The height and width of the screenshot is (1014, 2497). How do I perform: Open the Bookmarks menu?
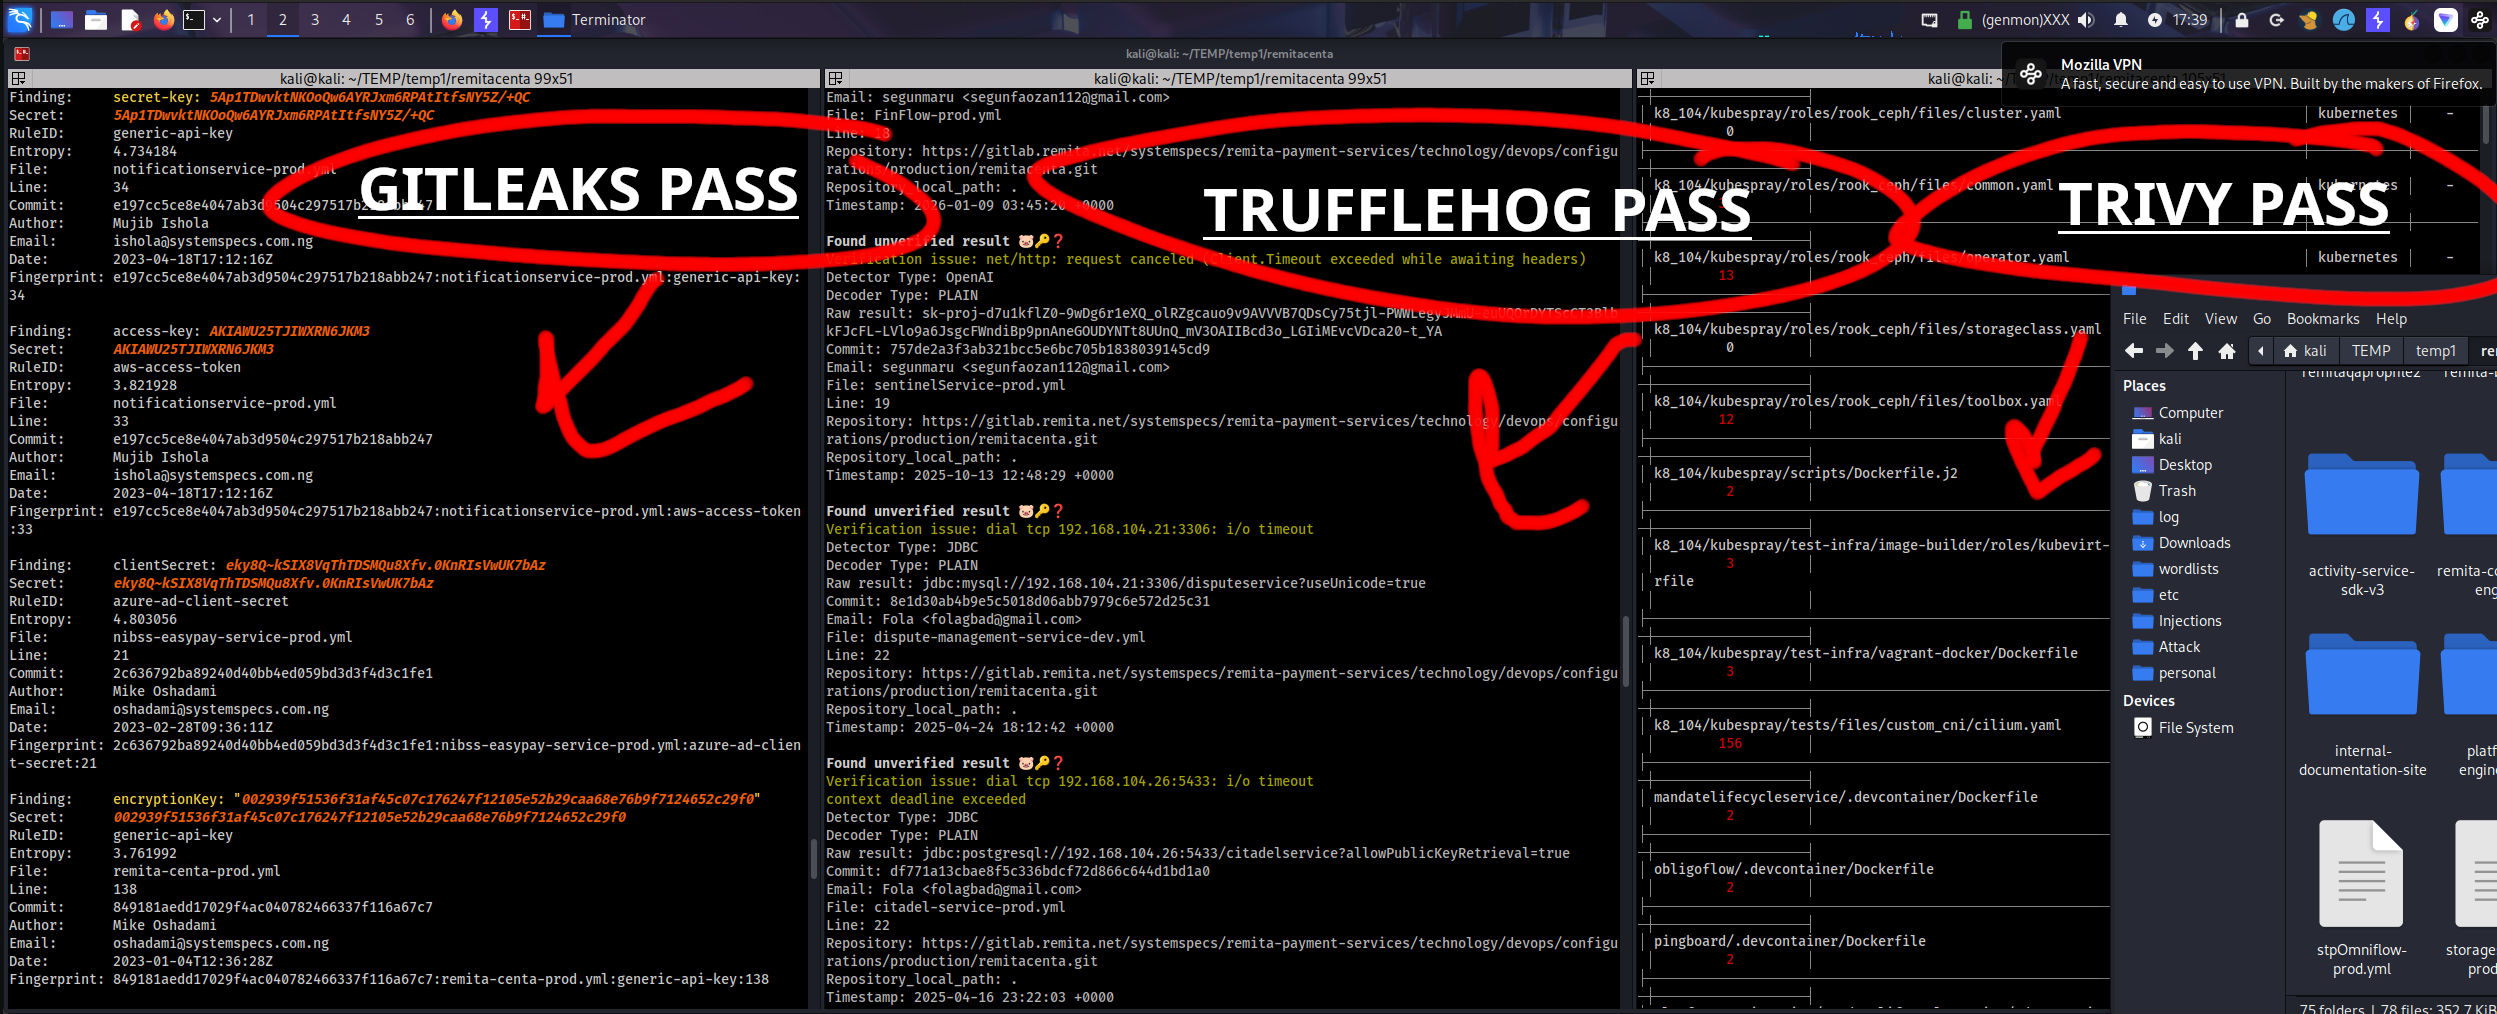tap(2322, 318)
